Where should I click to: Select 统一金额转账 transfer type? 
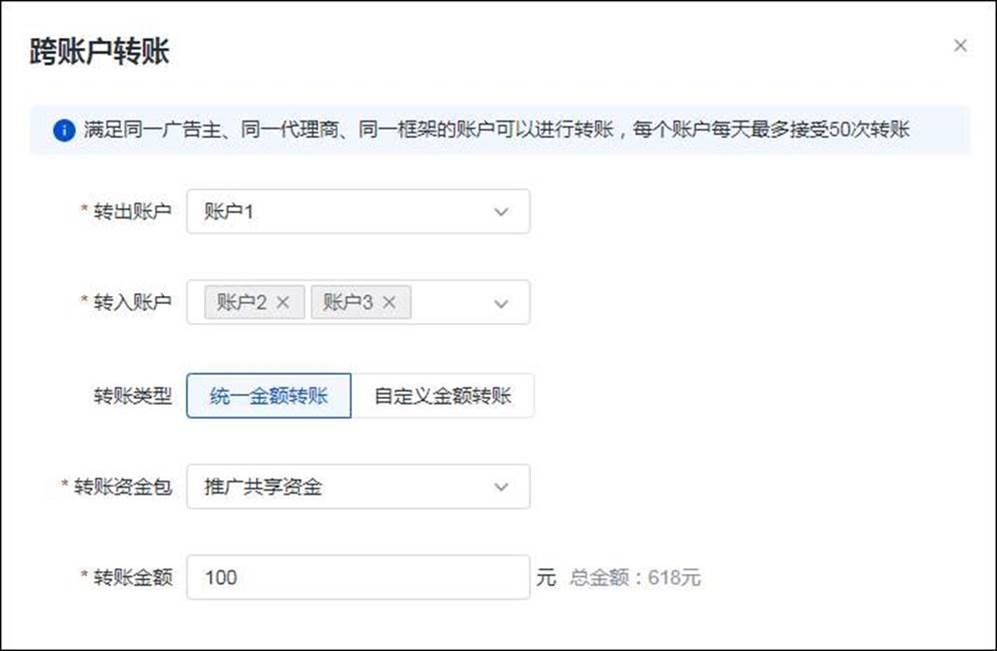tap(269, 396)
